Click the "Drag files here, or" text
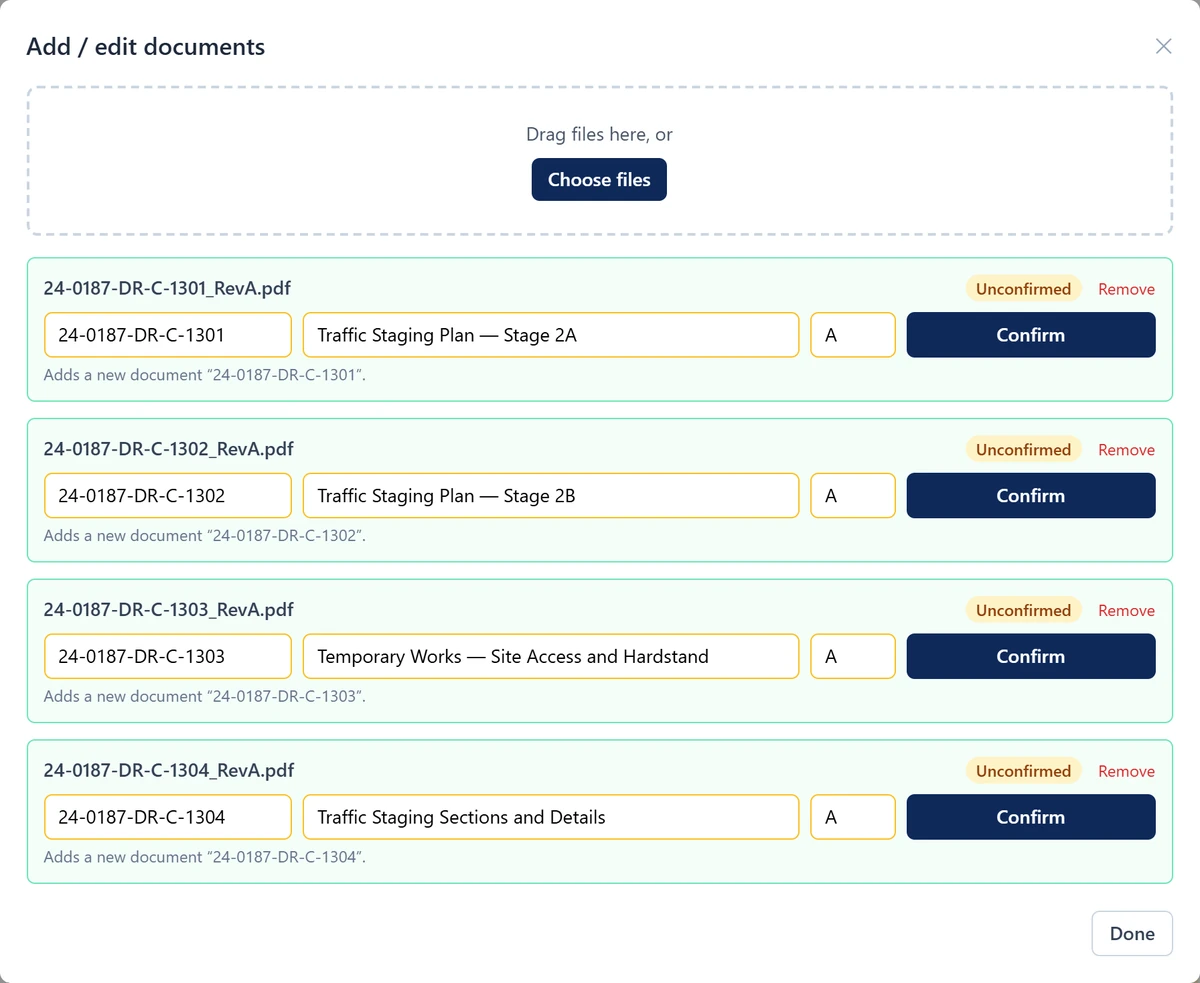 (599, 135)
